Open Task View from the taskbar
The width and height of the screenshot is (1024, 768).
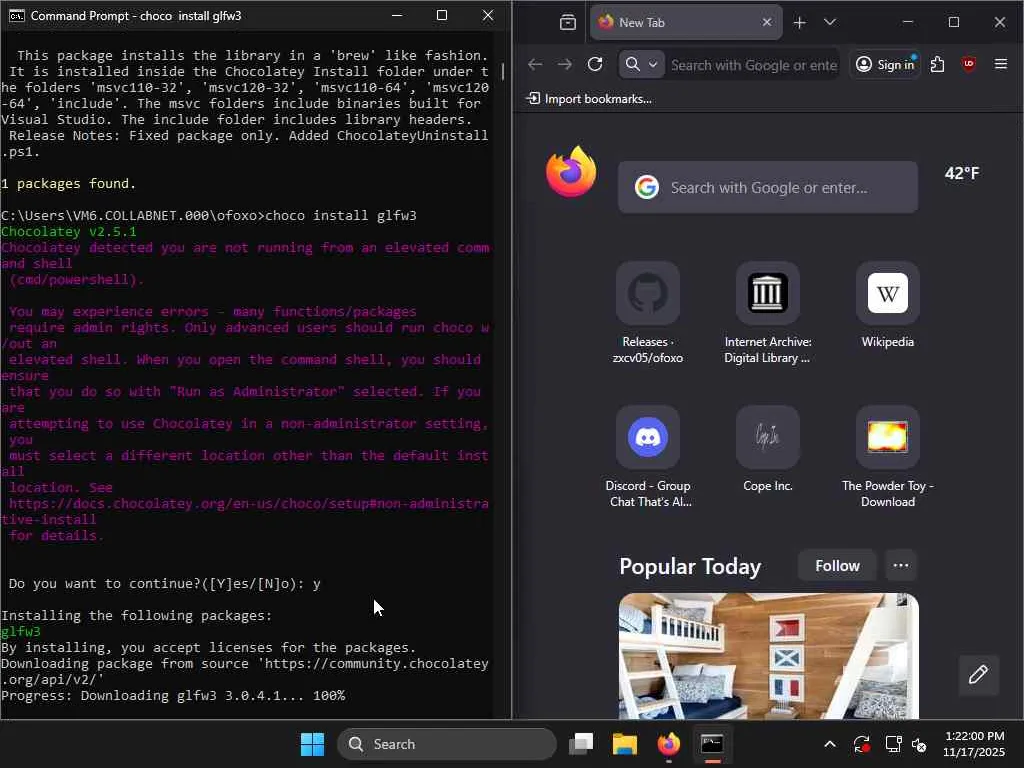(x=581, y=744)
